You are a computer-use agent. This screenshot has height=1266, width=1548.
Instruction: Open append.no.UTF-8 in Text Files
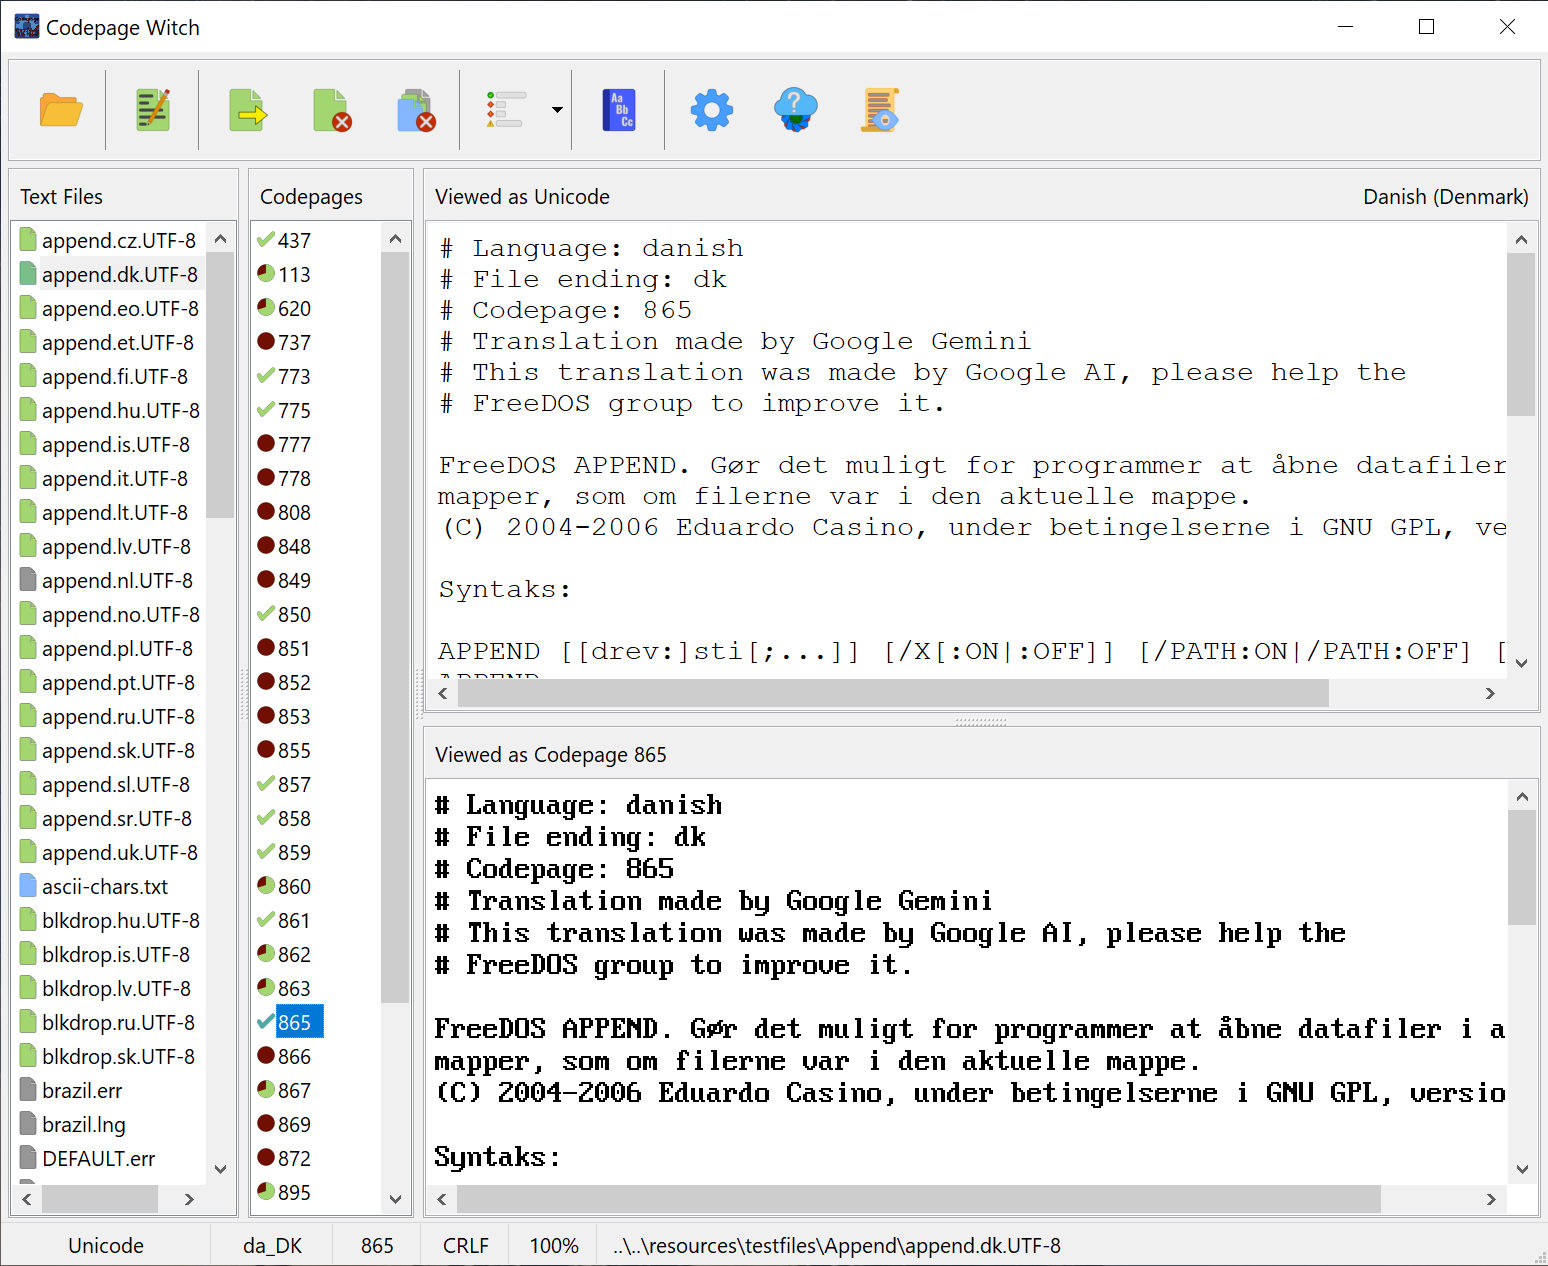click(x=120, y=615)
